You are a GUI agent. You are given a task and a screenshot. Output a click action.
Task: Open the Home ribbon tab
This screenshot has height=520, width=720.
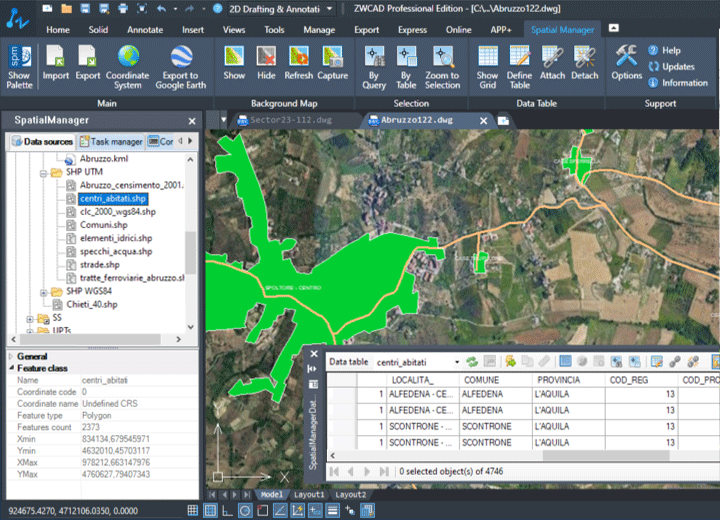click(58, 30)
